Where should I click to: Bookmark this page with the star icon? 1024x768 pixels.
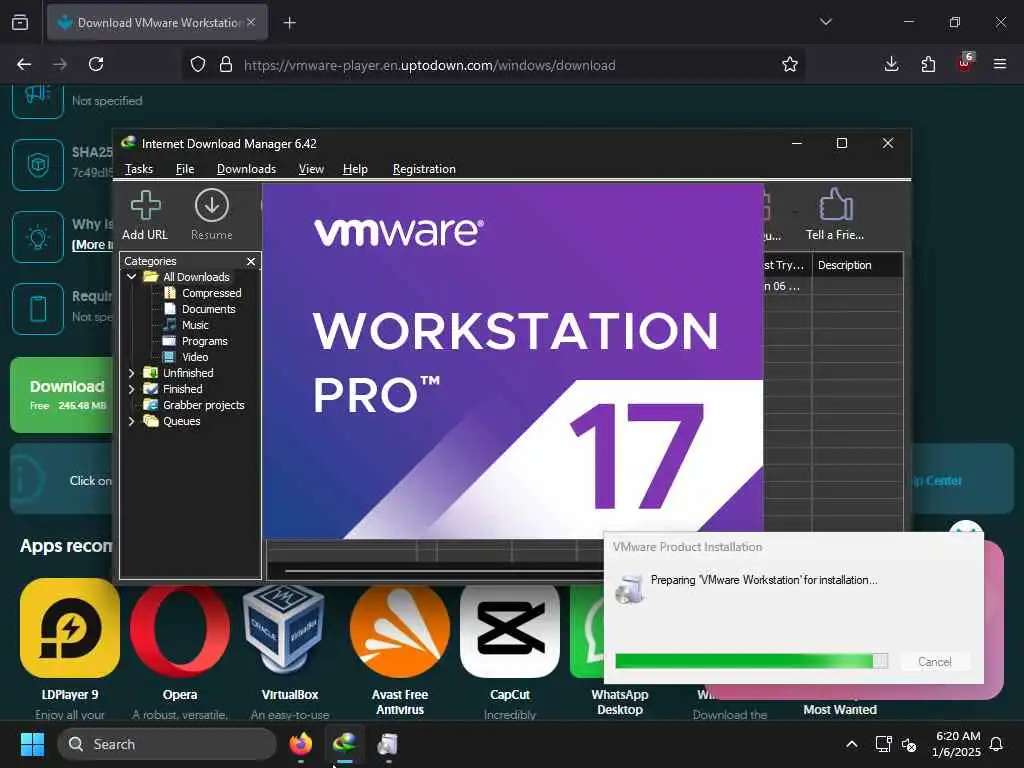point(790,64)
